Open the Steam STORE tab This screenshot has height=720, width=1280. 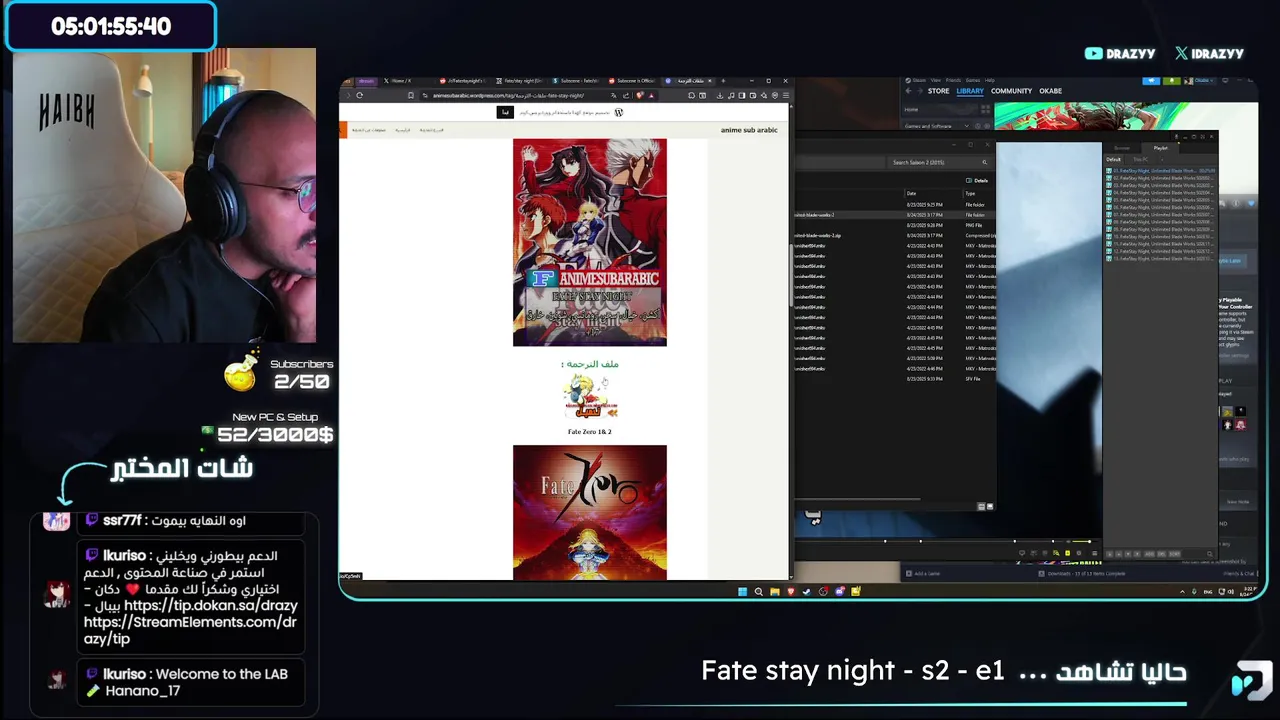938,91
